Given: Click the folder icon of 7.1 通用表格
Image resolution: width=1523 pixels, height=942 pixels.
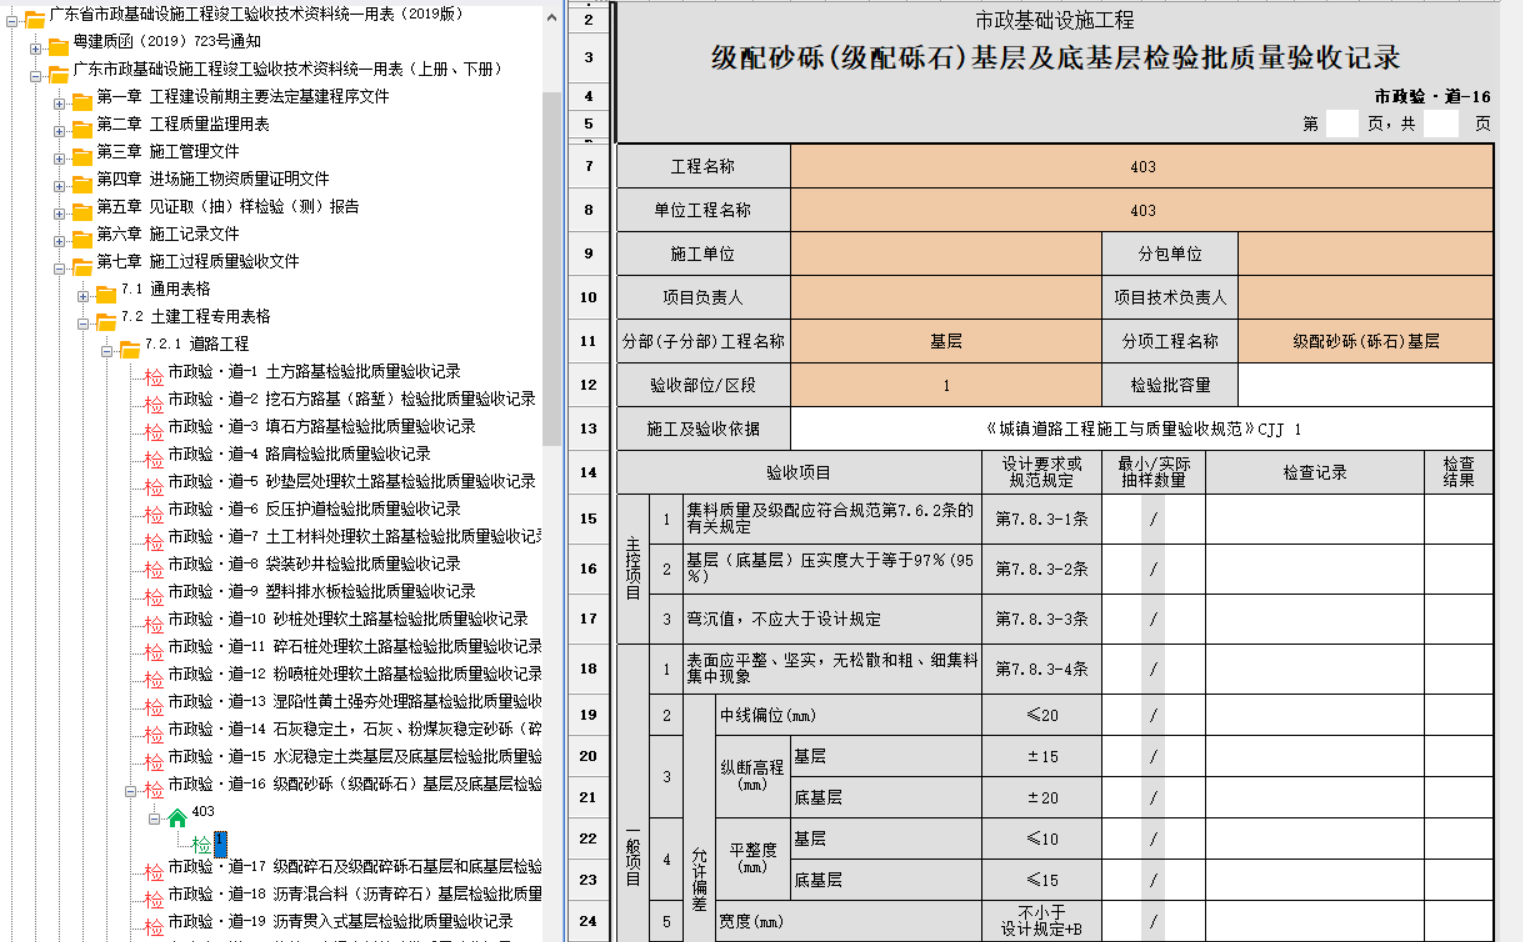Looking at the screenshot, I should pyautogui.click(x=106, y=292).
